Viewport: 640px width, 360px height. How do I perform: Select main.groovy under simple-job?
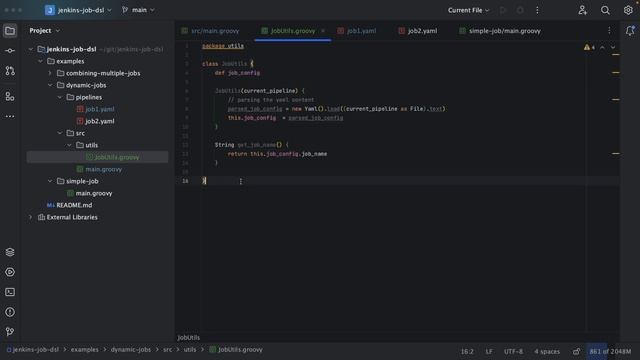pyautogui.click(x=90, y=193)
